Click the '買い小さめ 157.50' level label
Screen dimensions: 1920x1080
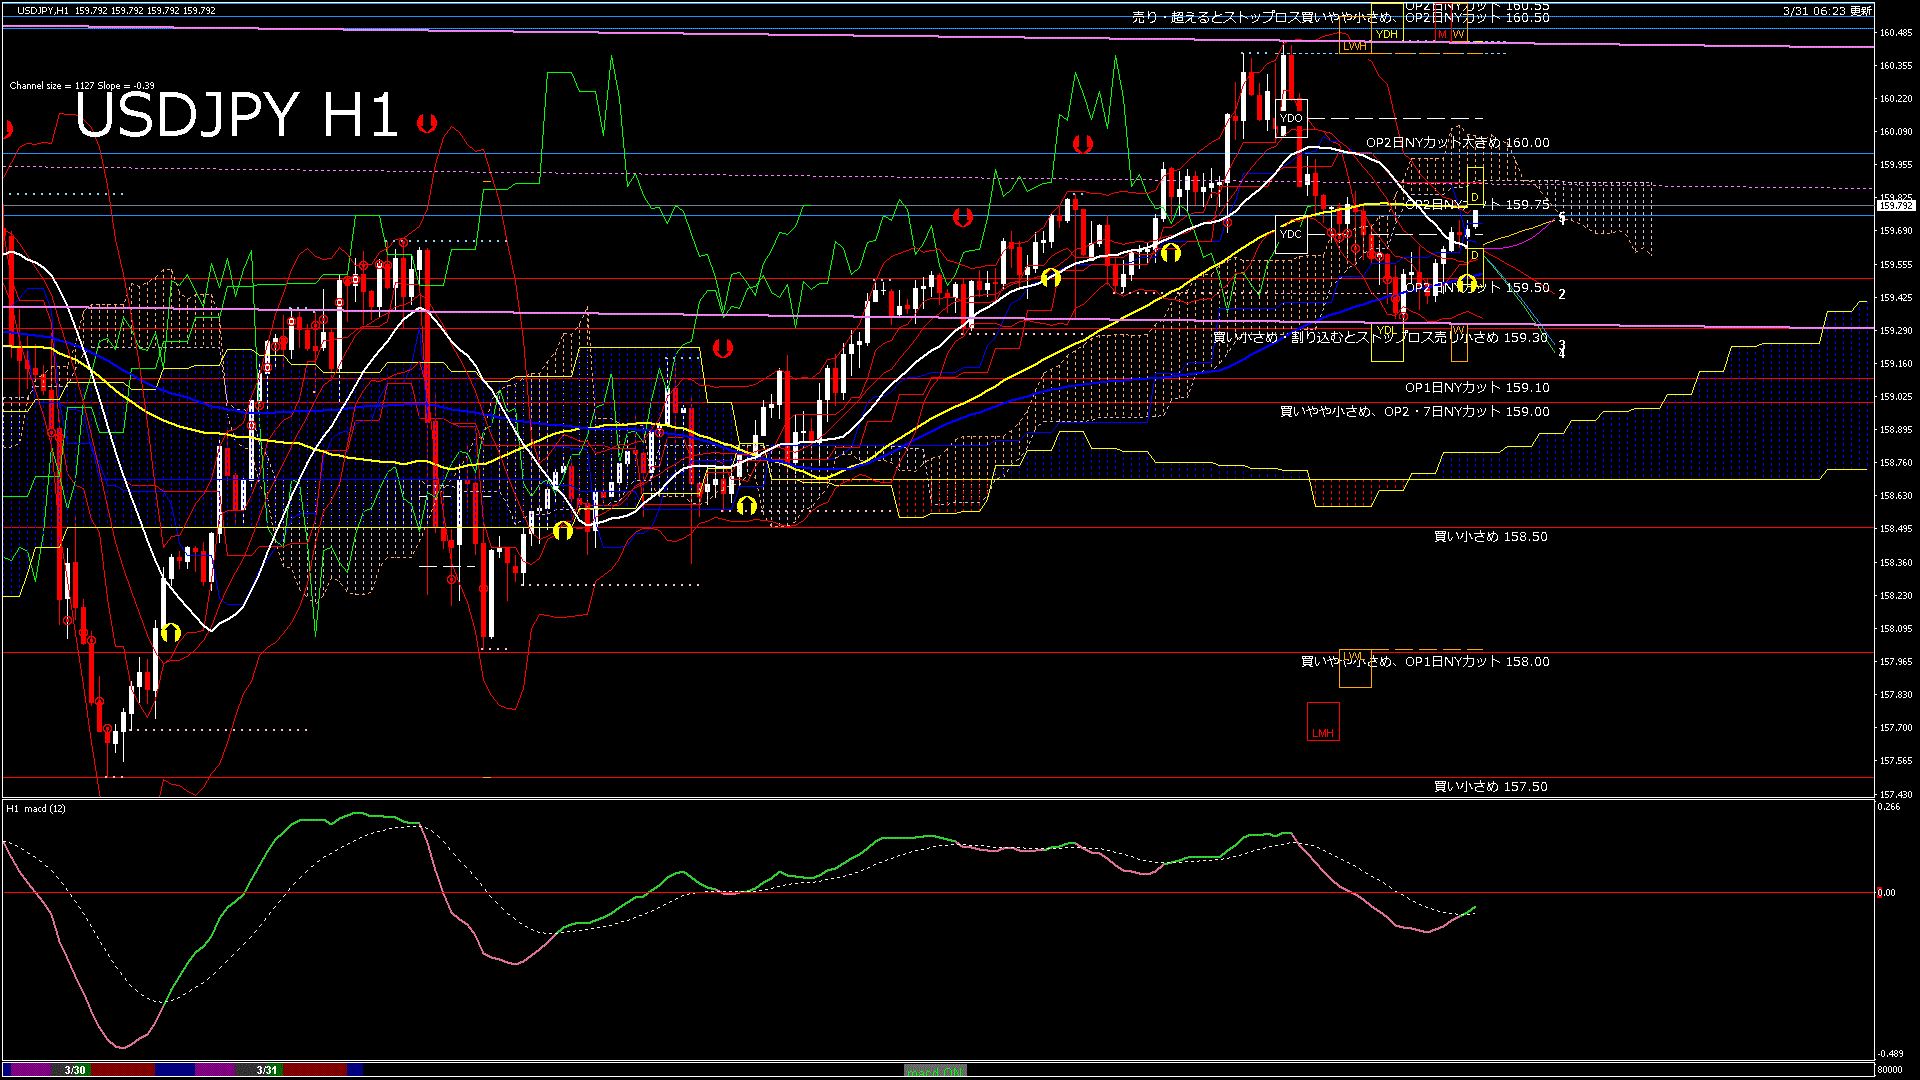point(1490,787)
